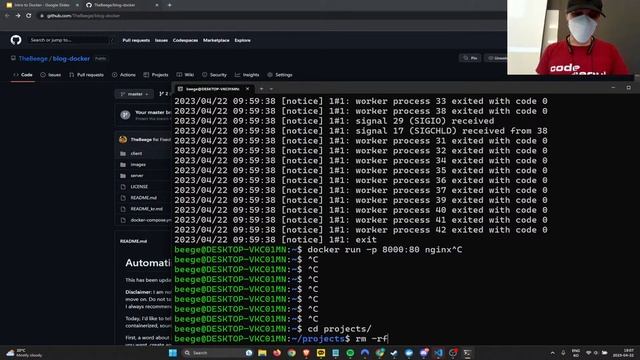
Task: Open Google Chrome from taskbar
Action: point(291,353)
